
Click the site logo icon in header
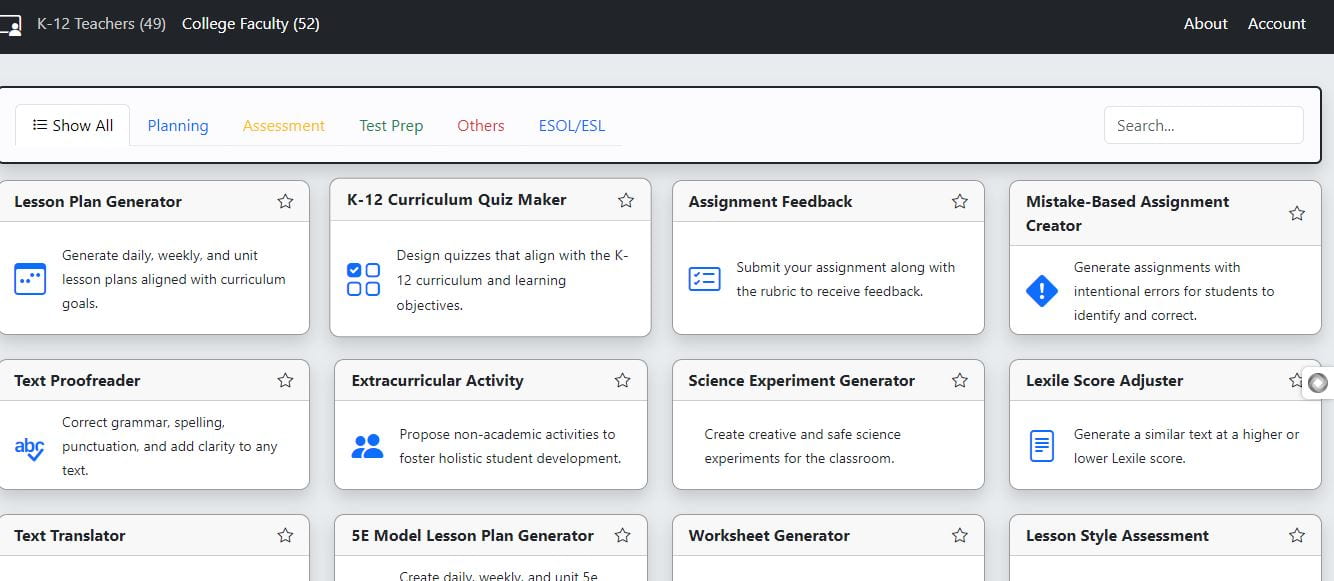click(10, 24)
